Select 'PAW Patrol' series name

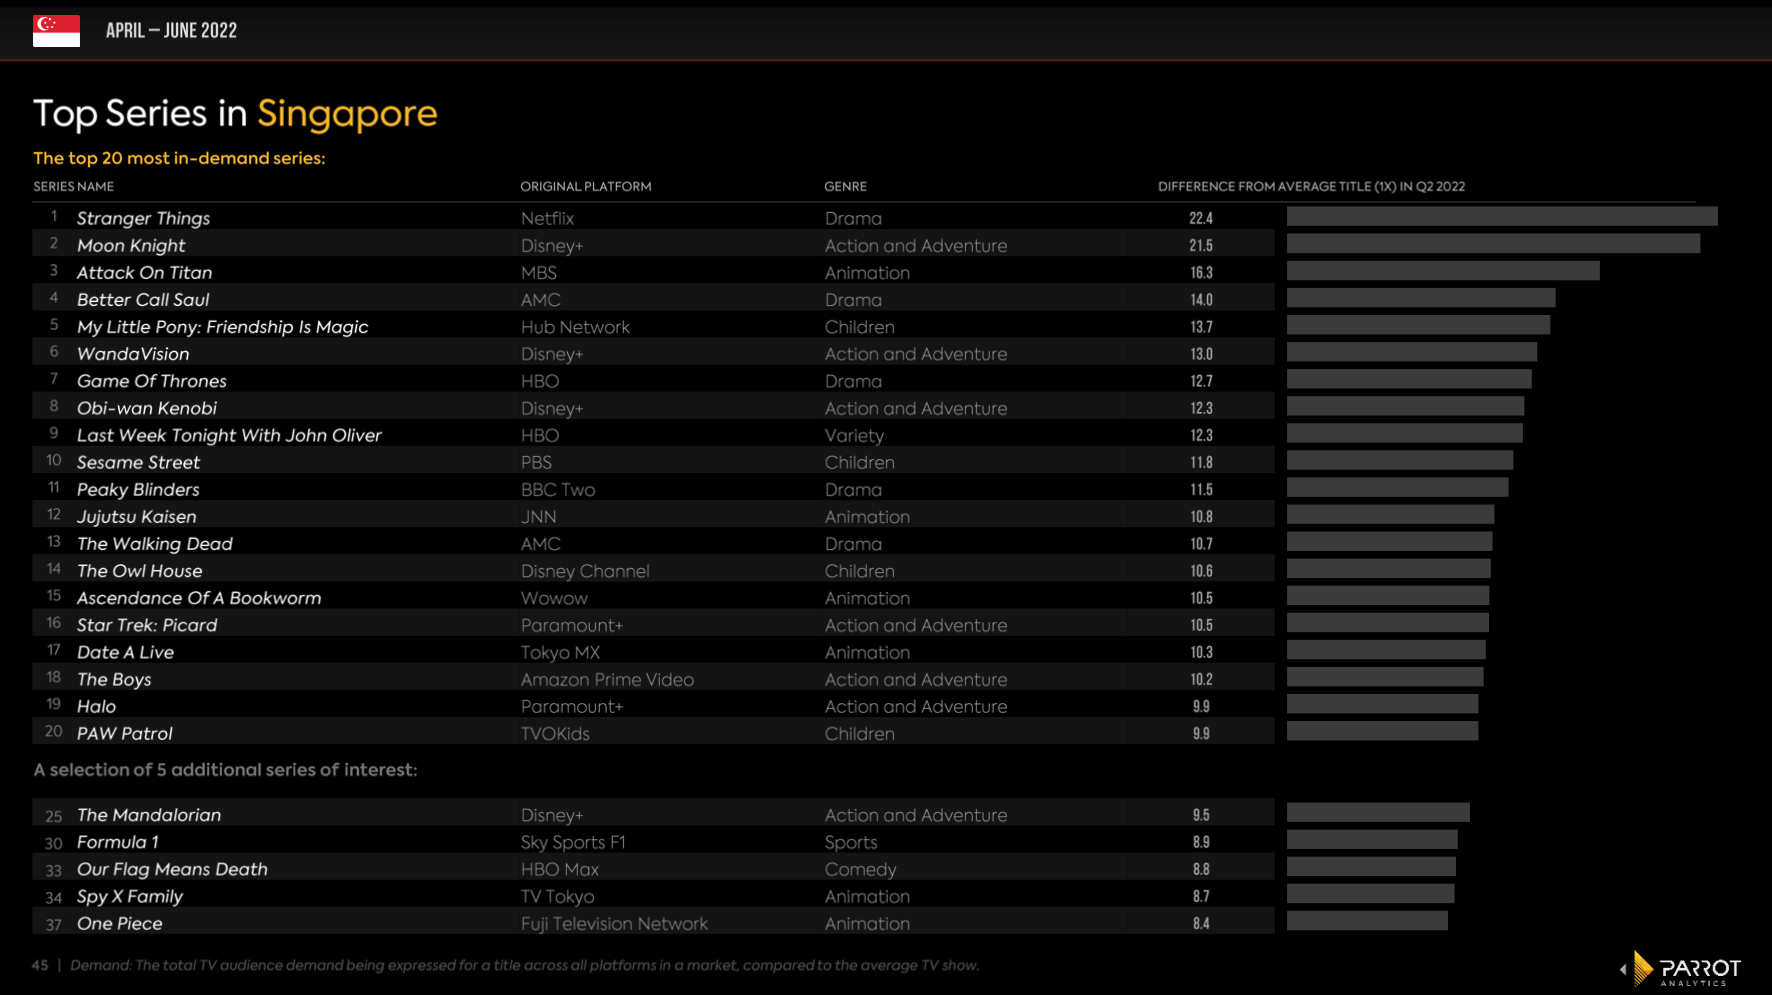click(x=125, y=733)
